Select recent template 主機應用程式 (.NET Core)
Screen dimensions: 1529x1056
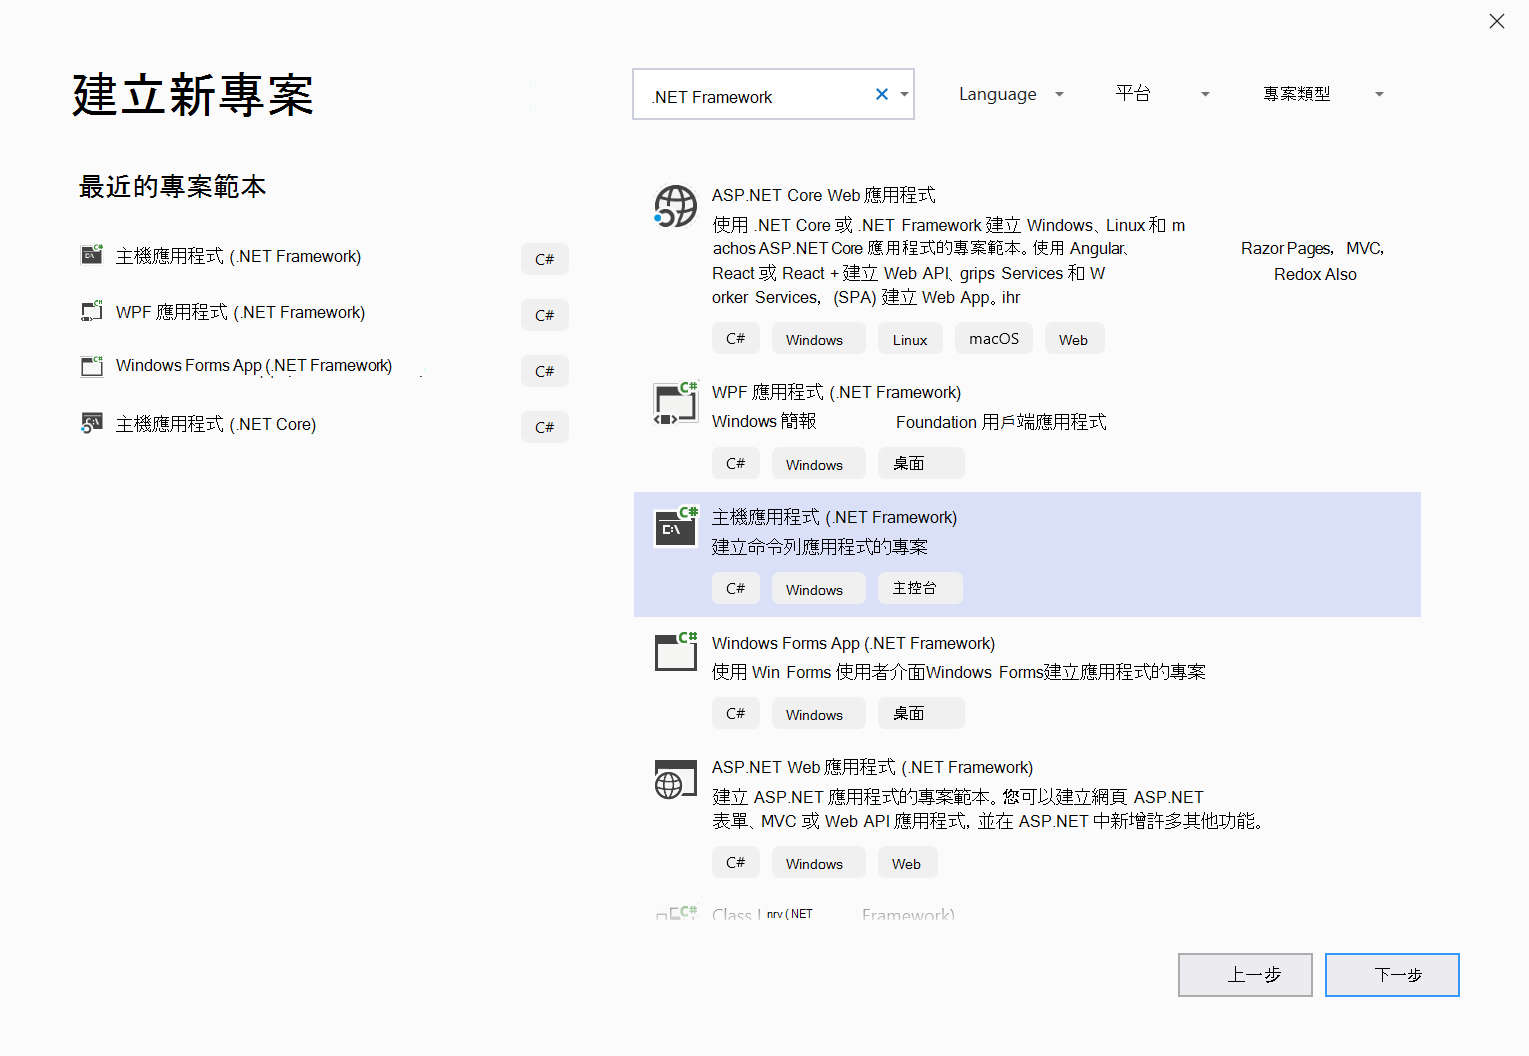pyautogui.click(x=216, y=425)
